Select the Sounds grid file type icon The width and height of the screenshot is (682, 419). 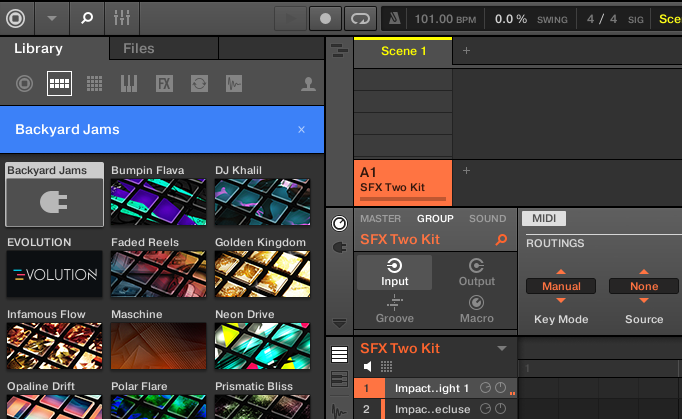[x=94, y=83]
